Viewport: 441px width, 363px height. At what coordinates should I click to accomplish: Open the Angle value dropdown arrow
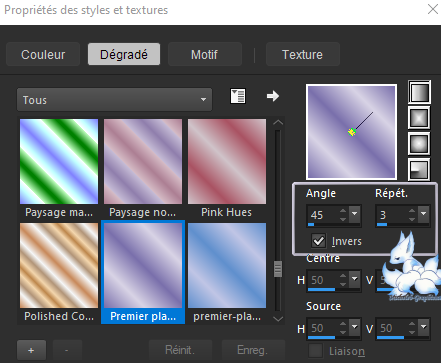355,214
